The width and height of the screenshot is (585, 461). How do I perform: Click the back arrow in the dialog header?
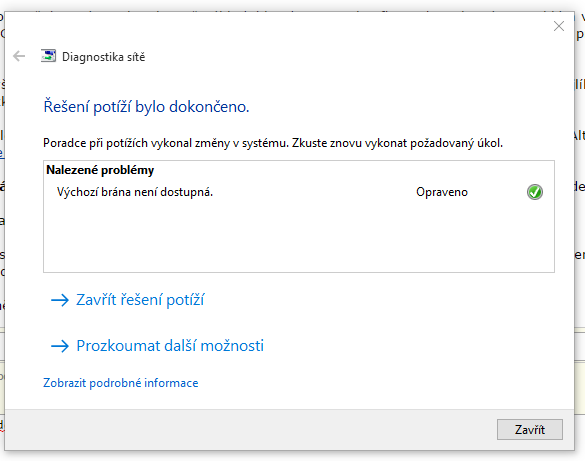(19, 56)
